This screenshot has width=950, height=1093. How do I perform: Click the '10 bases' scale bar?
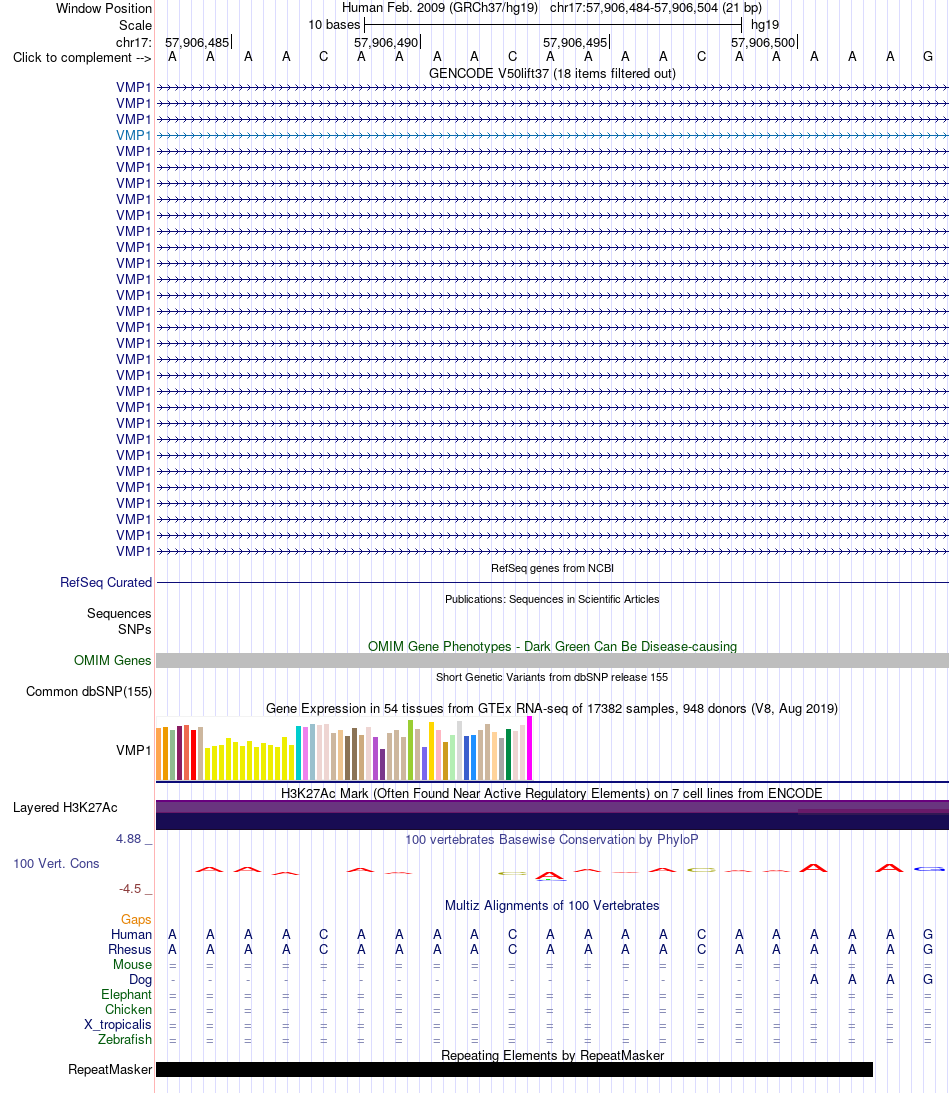pos(553,25)
